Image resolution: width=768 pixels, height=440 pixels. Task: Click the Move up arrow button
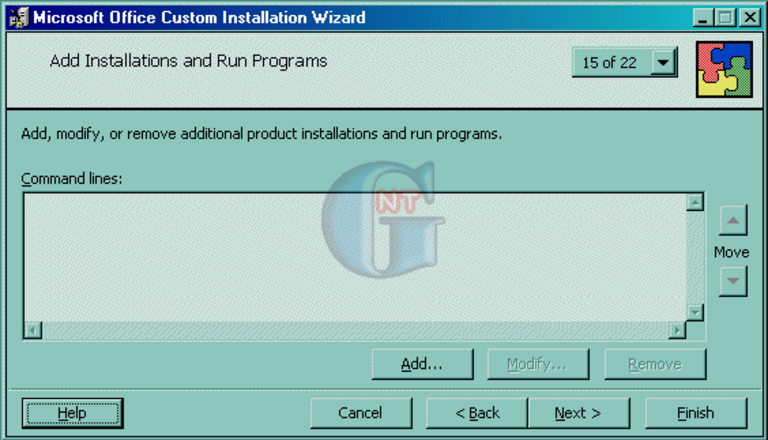(733, 220)
